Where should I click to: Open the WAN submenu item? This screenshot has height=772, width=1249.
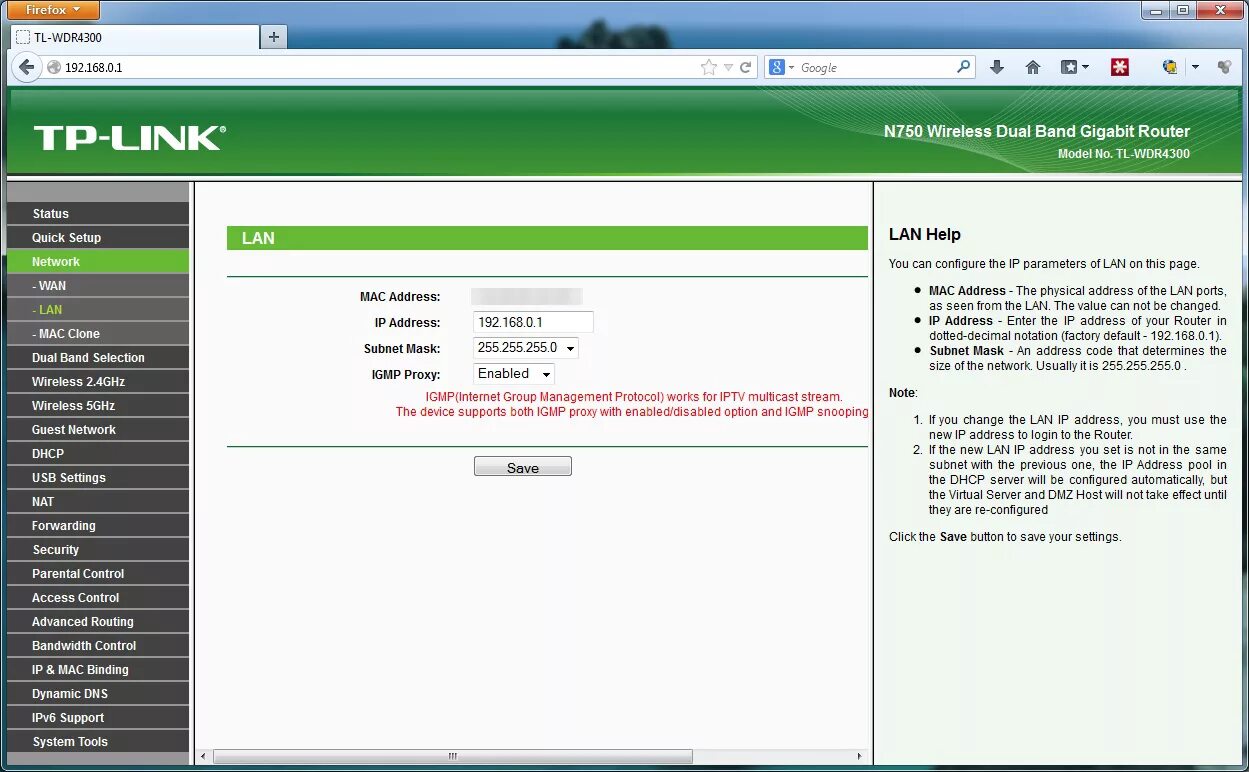(97, 286)
